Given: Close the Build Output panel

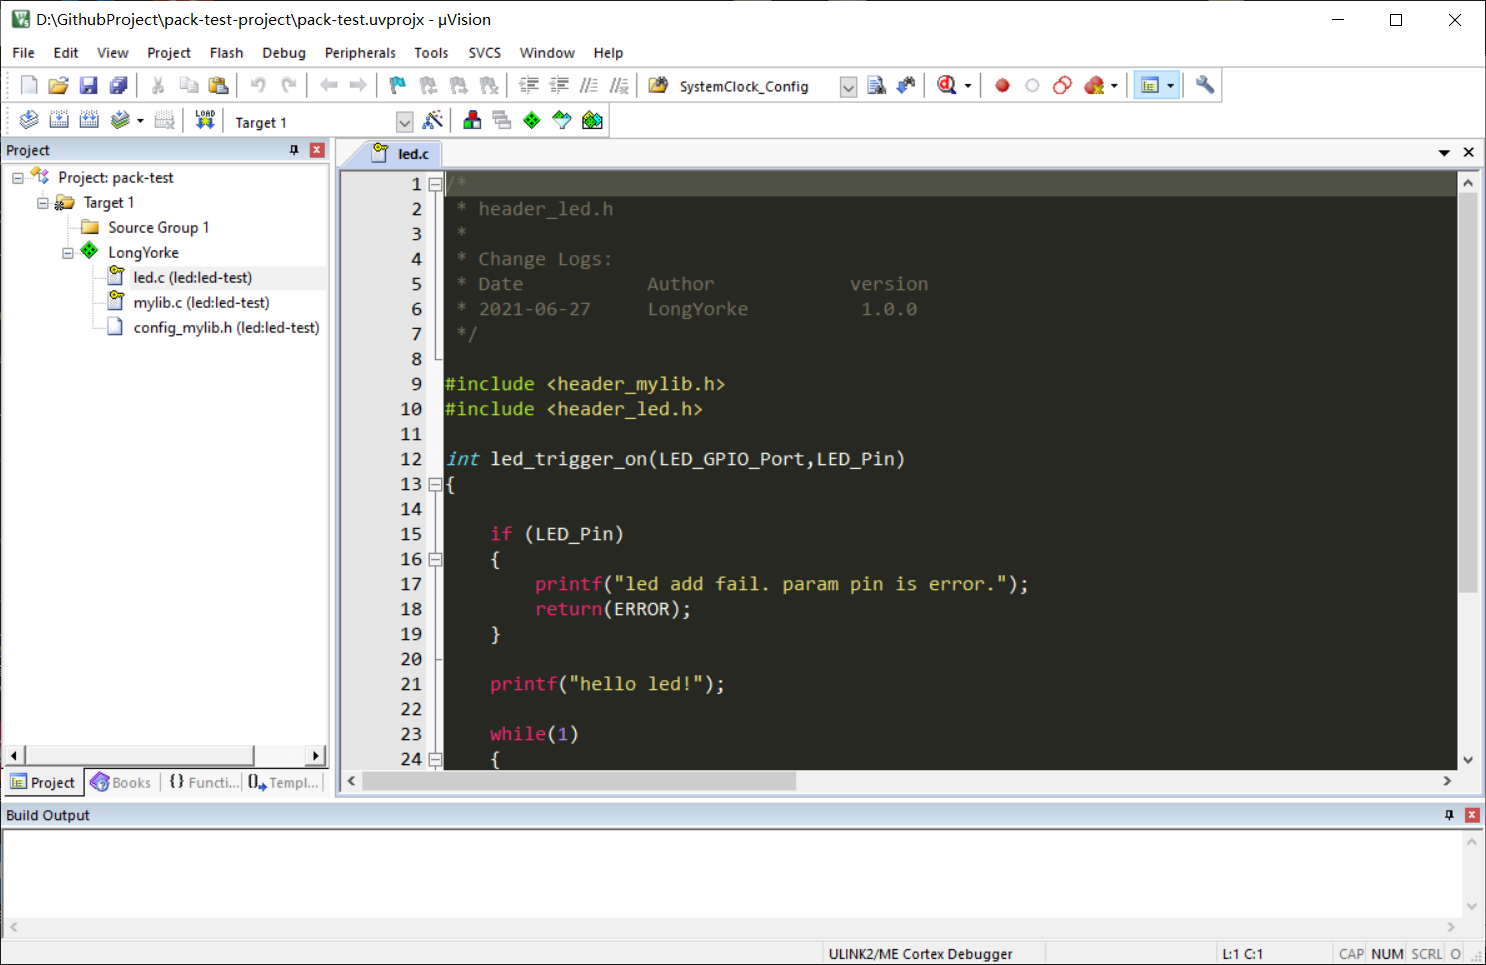Looking at the screenshot, I should (x=1471, y=815).
